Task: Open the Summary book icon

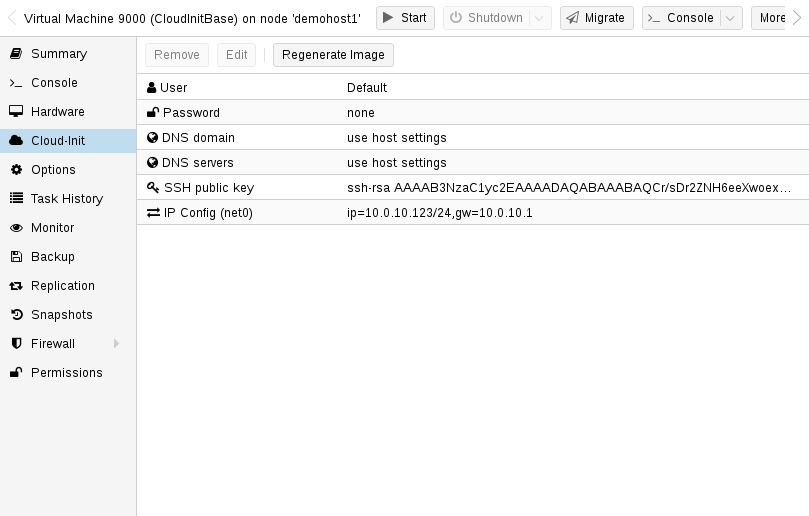Action: tap(16, 54)
